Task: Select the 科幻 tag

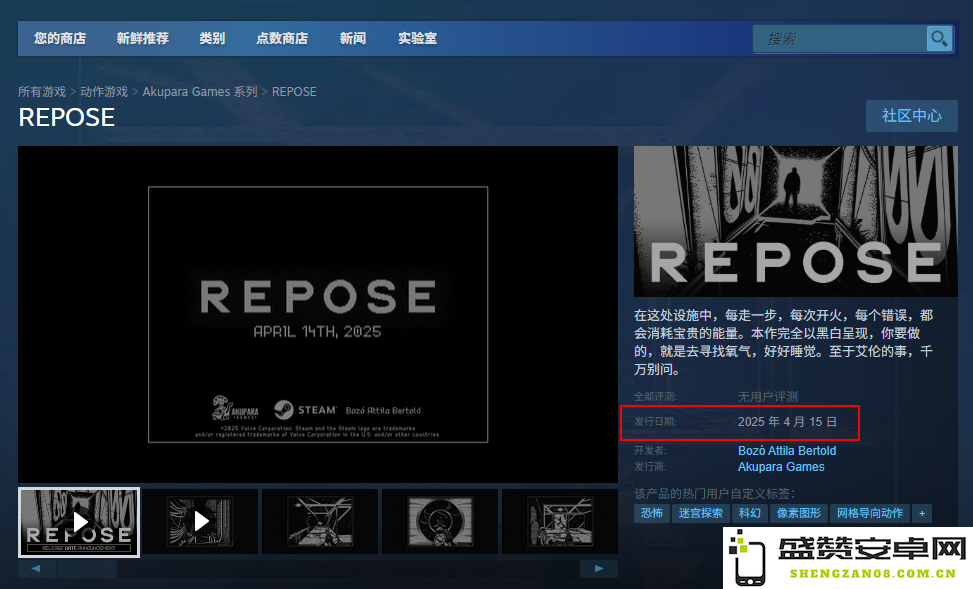Action: [x=750, y=513]
